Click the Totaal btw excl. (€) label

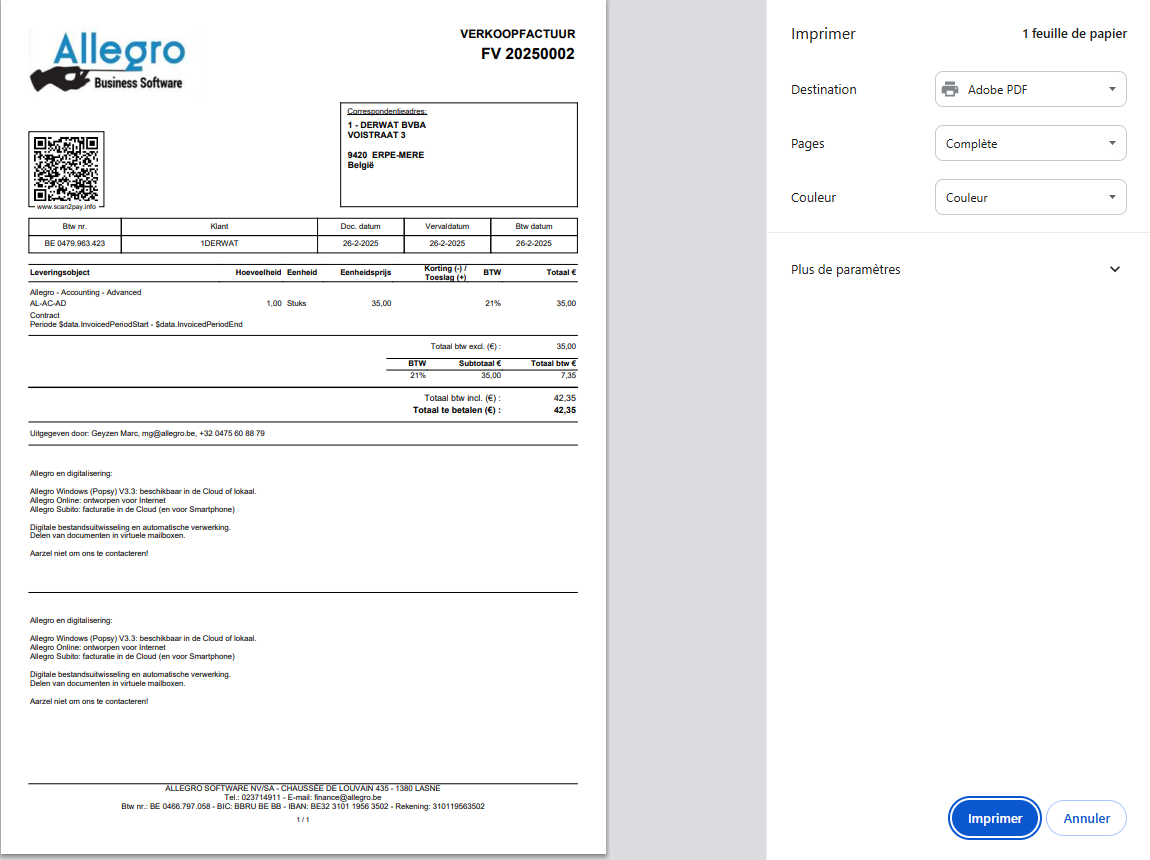point(465,347)
